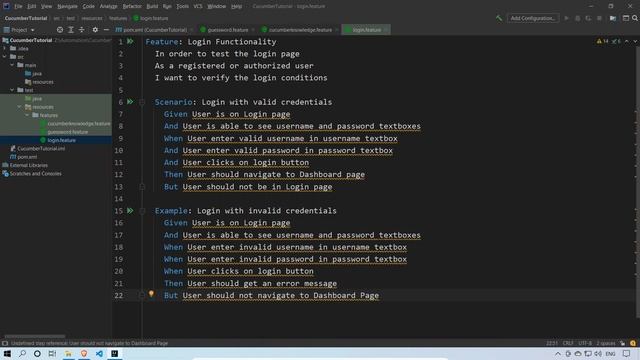Viewport: 640px width, 360px height.
Task: Collapse the test folder arrow
Action: click(x=12, y=90)
